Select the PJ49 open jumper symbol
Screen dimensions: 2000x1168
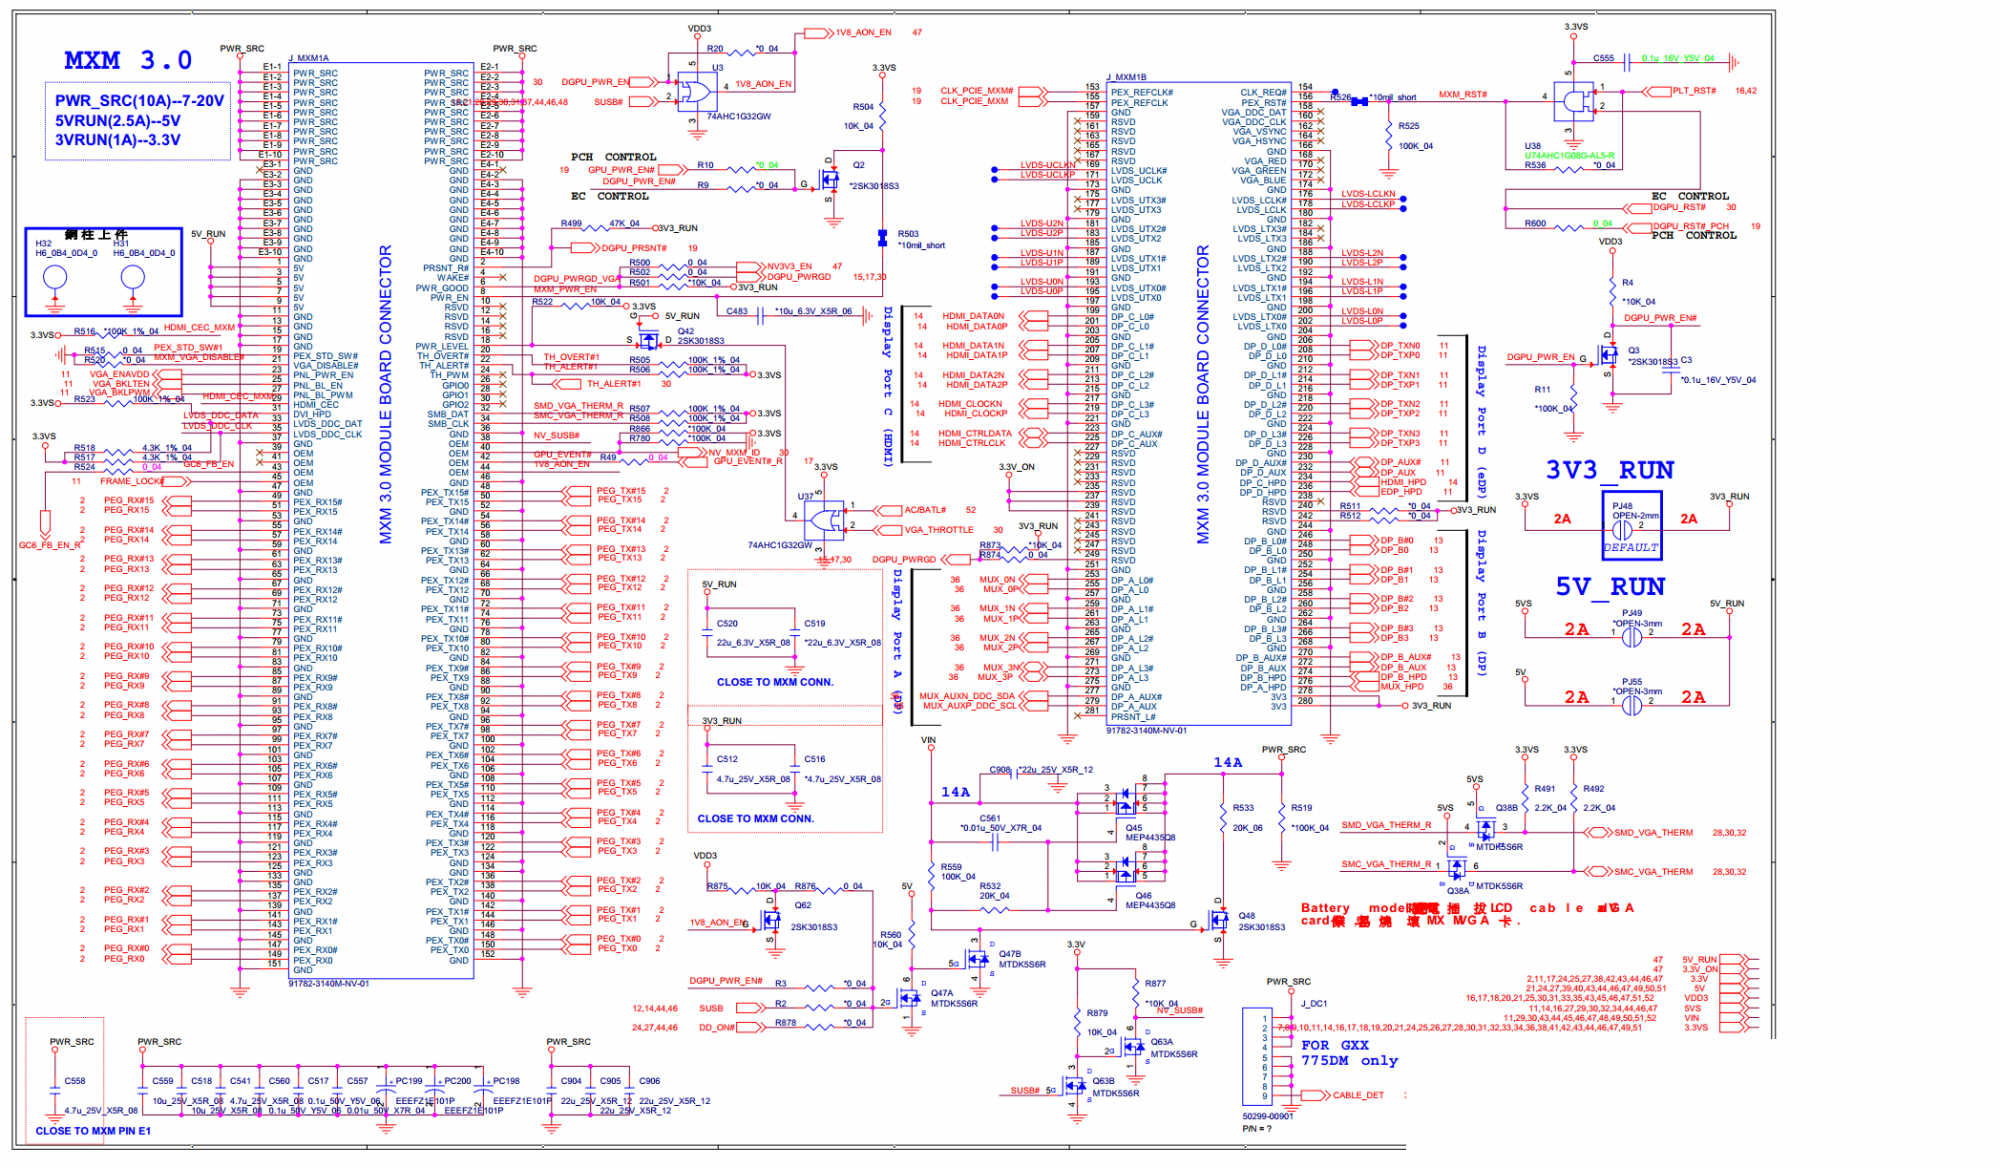coord(1632,636)
